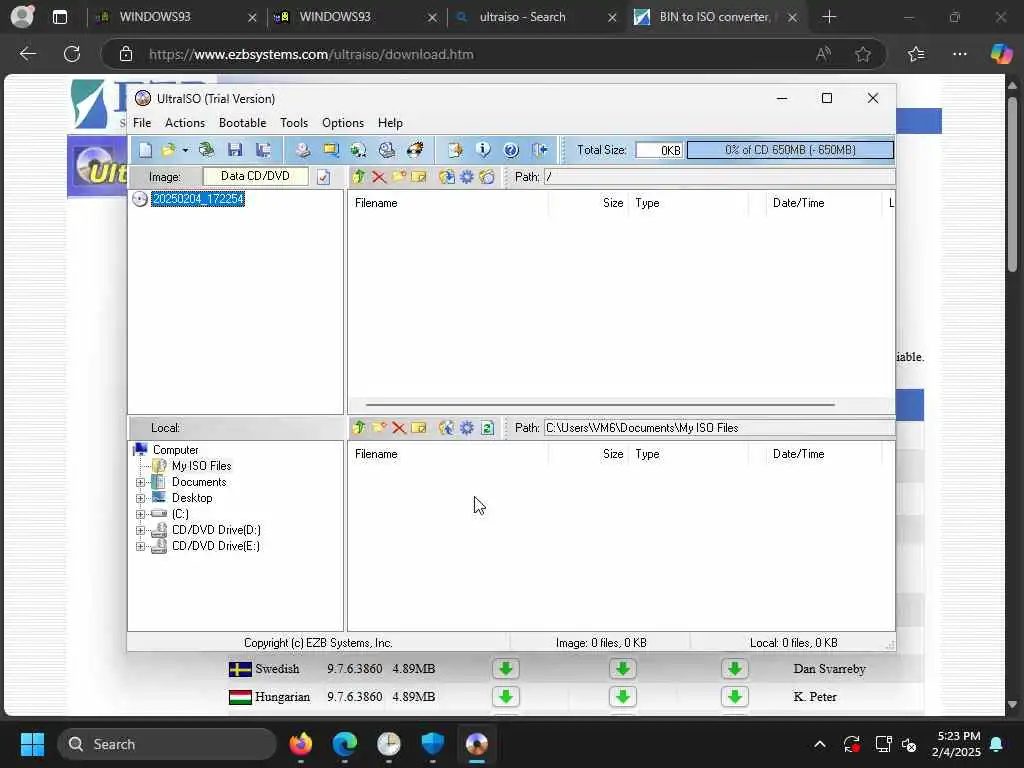
Task: Click rightmost green download arrow in Swedish row
Action: point(735,669)
